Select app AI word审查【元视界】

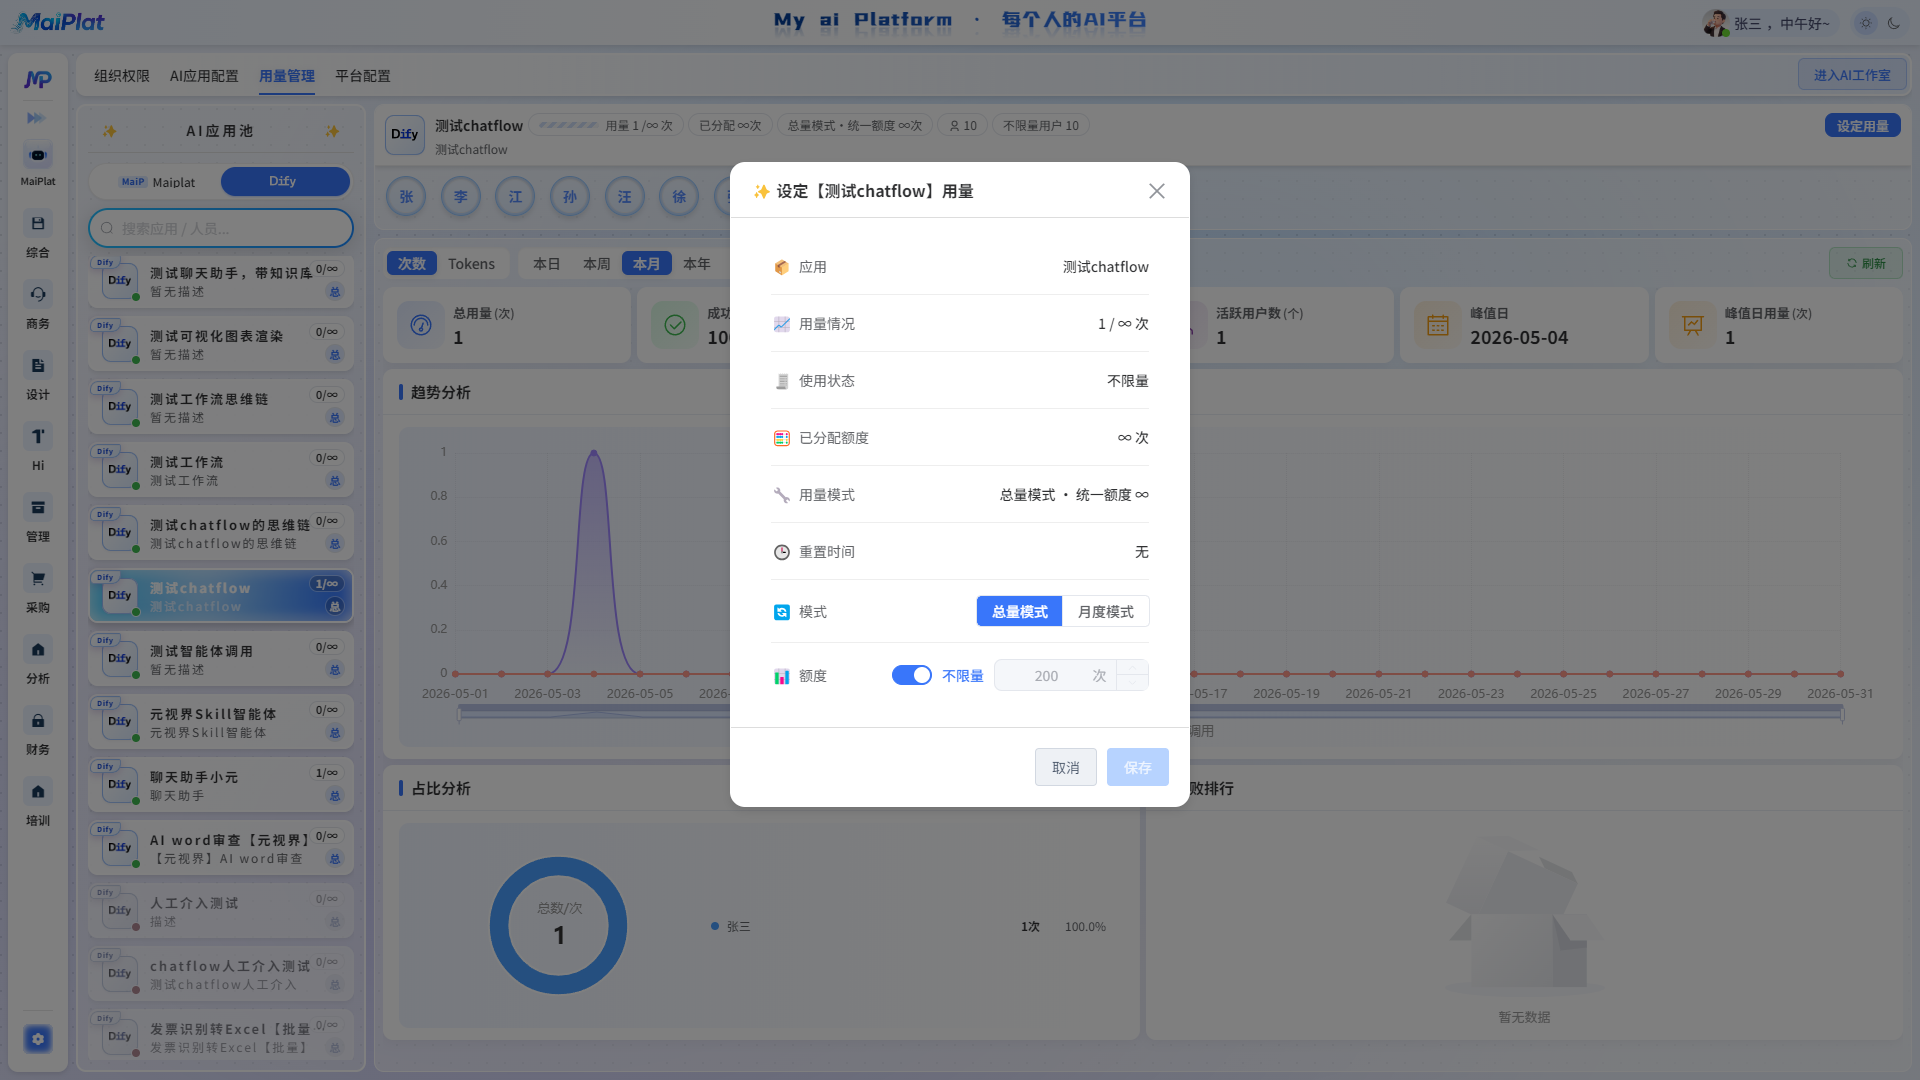tap(221, 849)
